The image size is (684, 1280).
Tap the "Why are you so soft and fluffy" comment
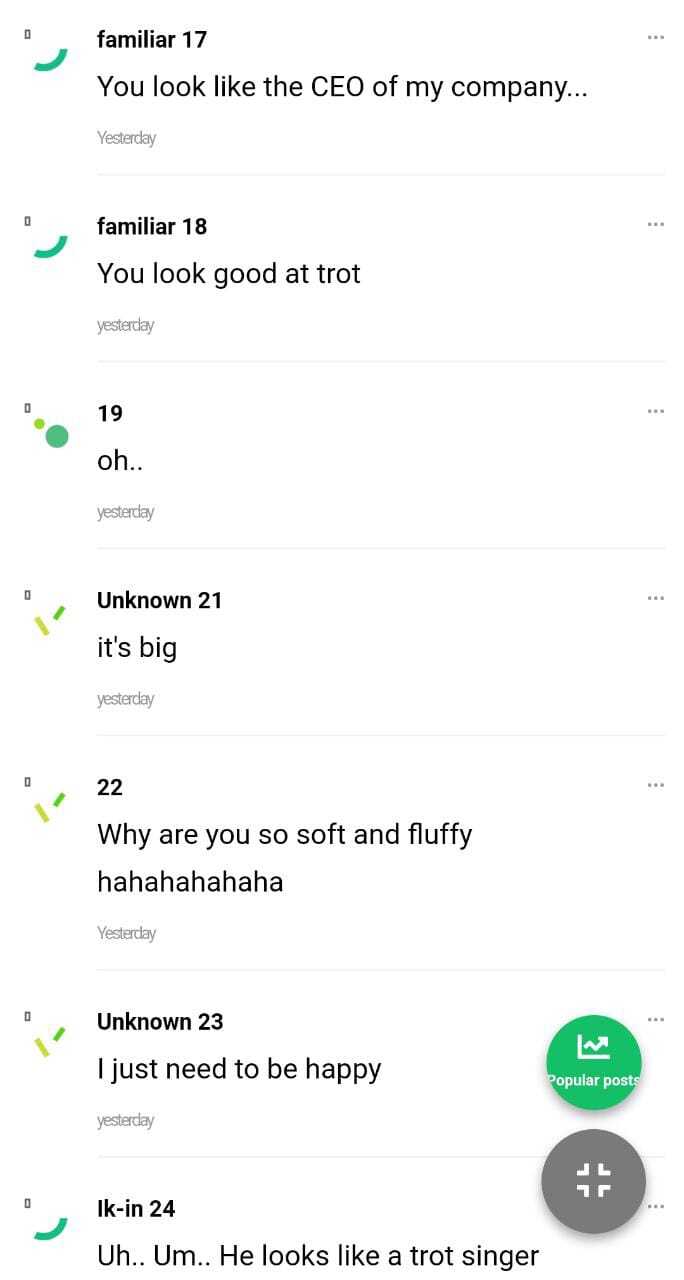[284, 835]
